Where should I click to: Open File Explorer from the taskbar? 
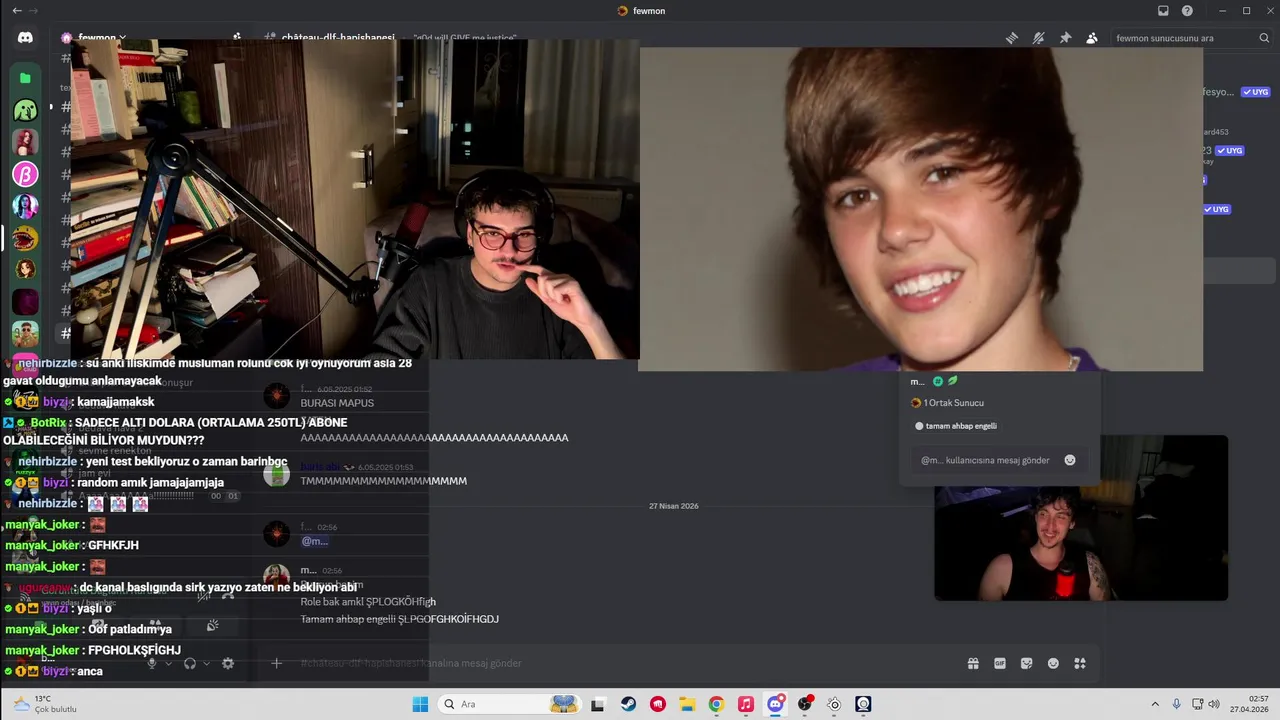click(x=687, y=704)
